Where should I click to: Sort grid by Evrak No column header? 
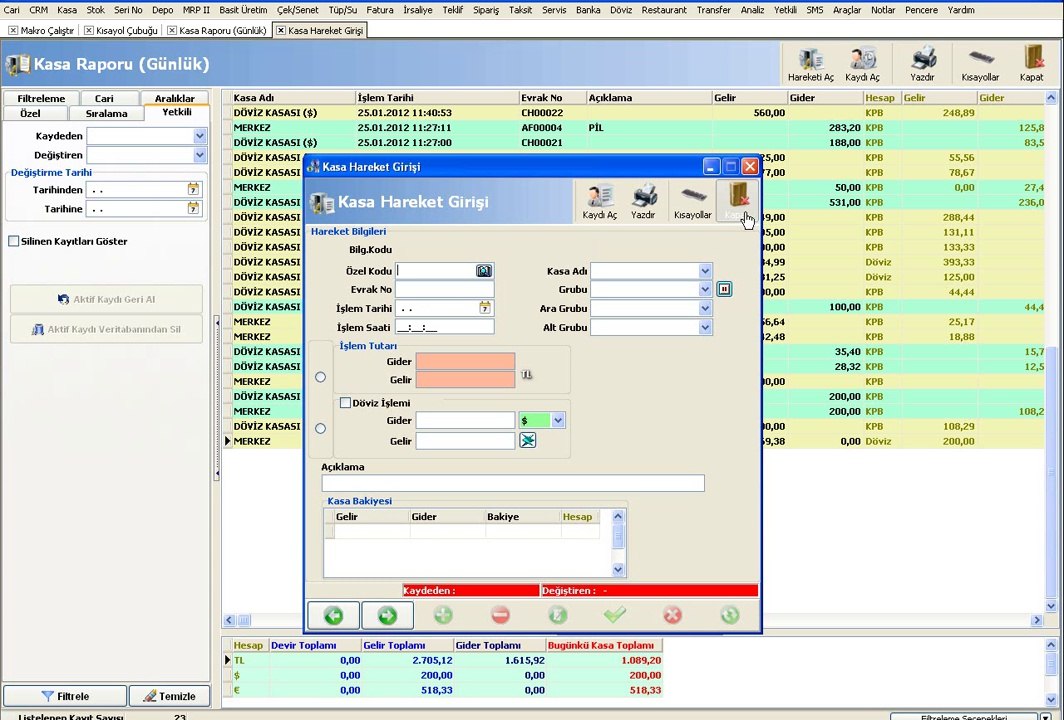552,98
